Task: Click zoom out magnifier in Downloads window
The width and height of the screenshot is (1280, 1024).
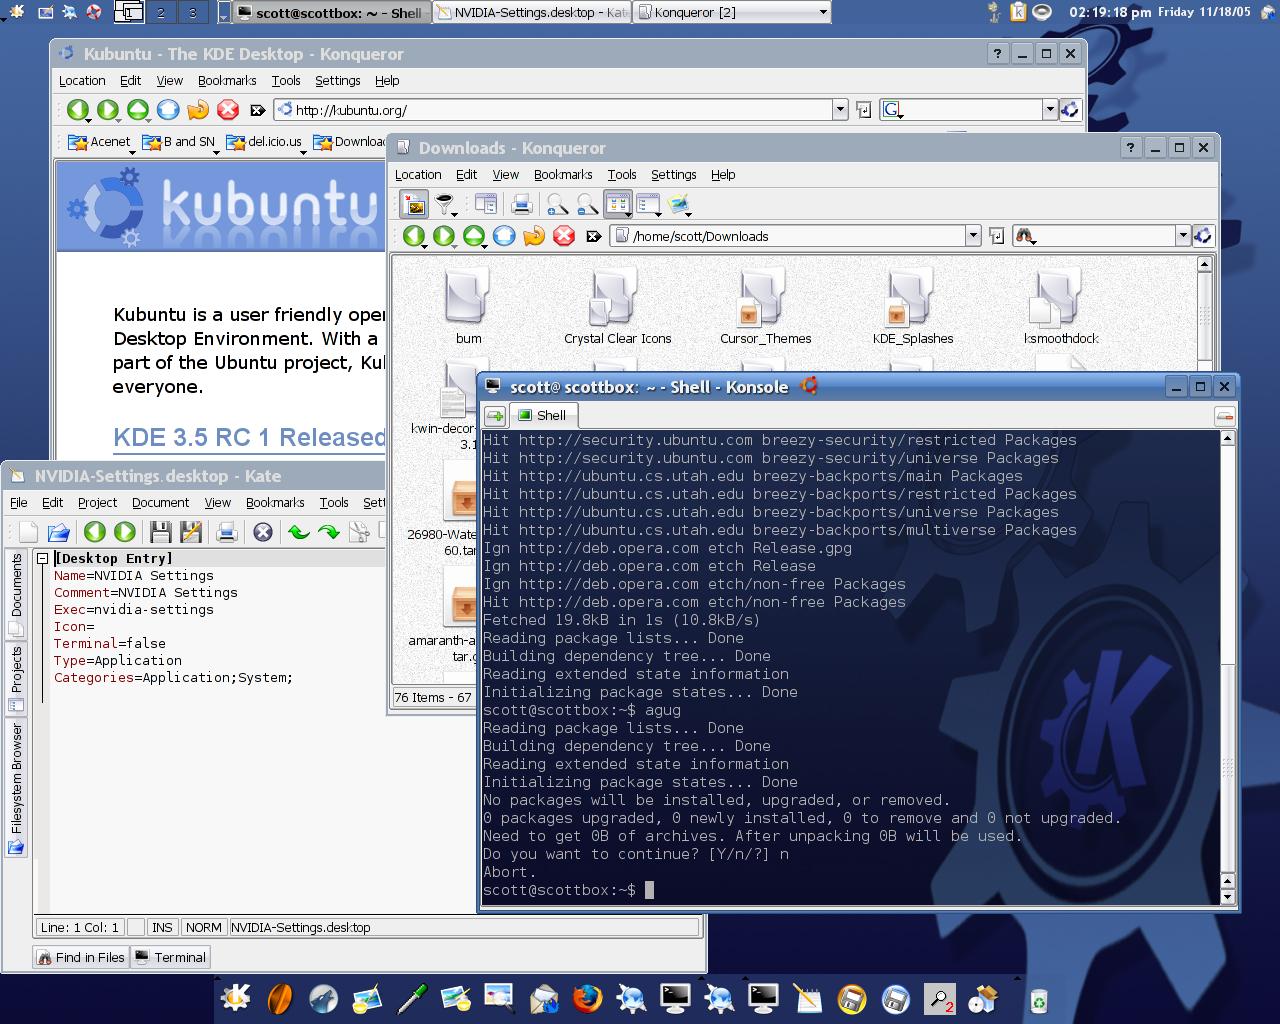Action: 587,205
